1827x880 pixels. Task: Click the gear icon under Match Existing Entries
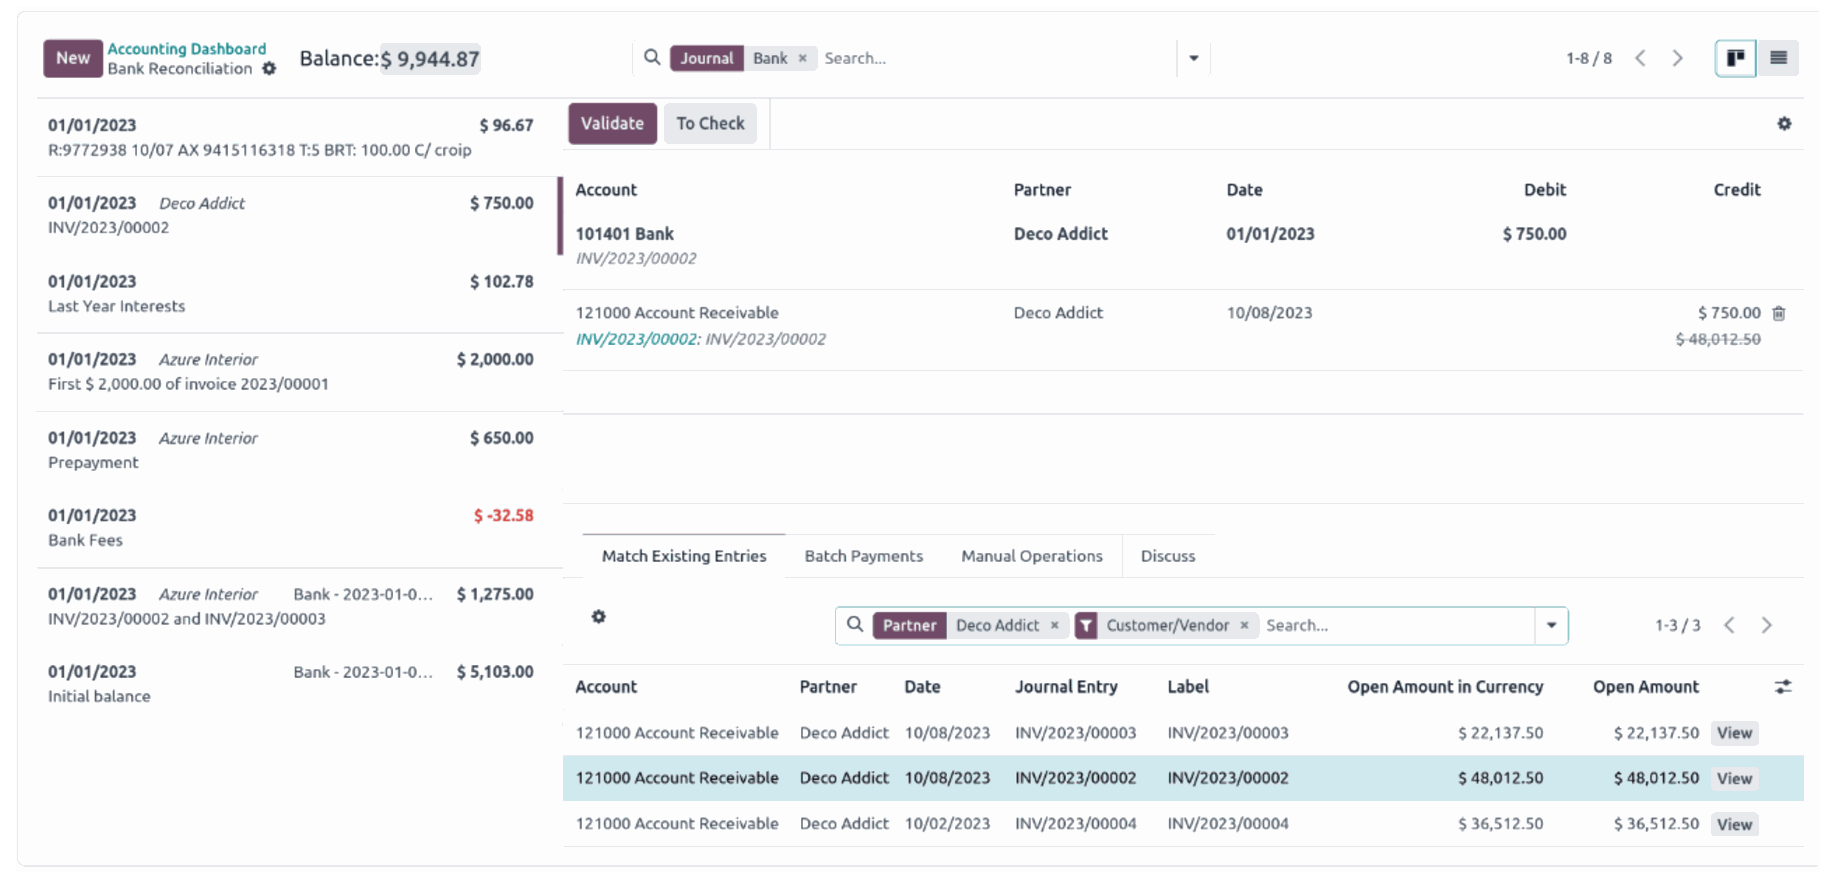[599, 617]
